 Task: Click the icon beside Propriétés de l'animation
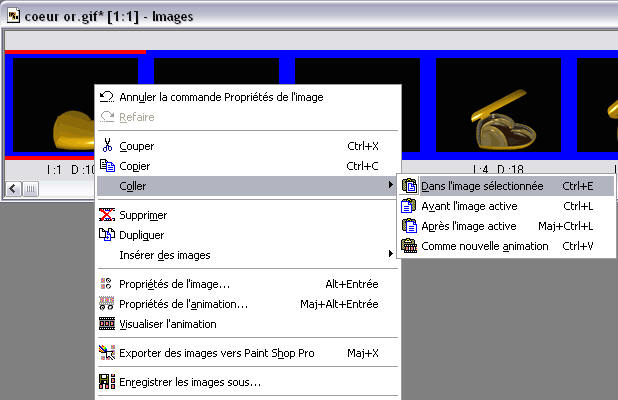pyautogui.click(x=106, y=303)
